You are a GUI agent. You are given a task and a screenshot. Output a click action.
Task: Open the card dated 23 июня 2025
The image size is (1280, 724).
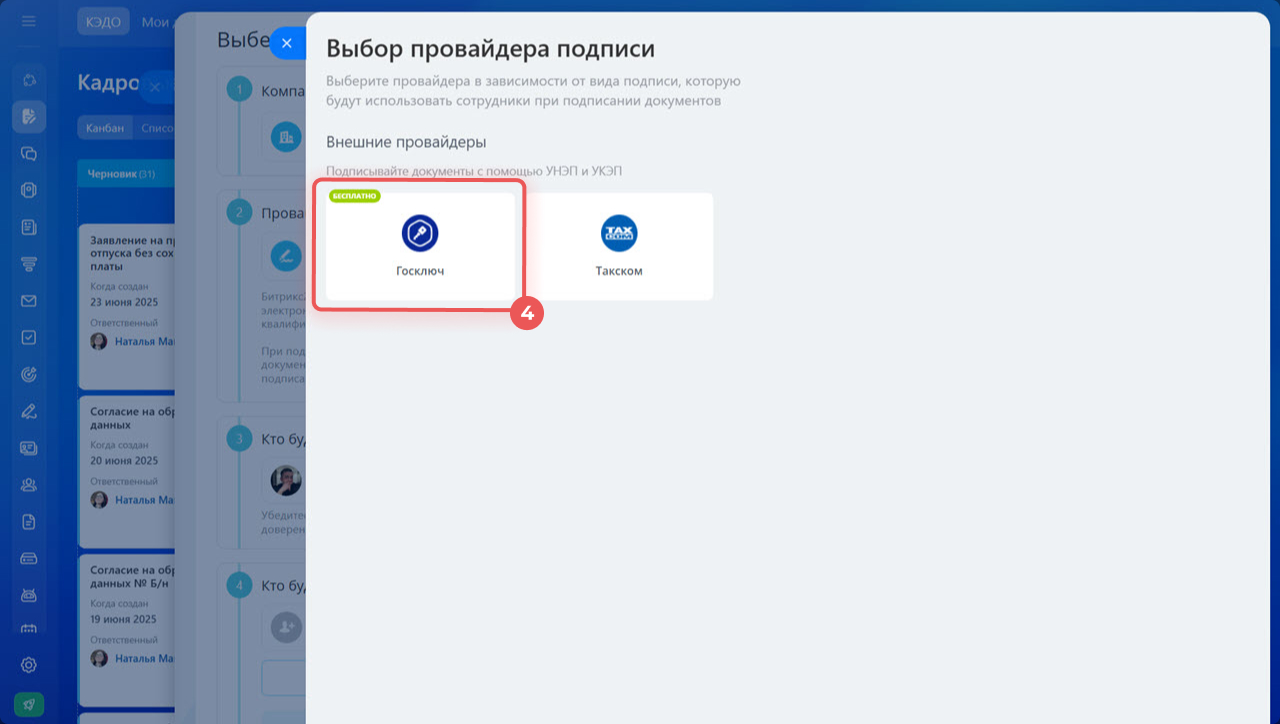[x=127, y=307]
